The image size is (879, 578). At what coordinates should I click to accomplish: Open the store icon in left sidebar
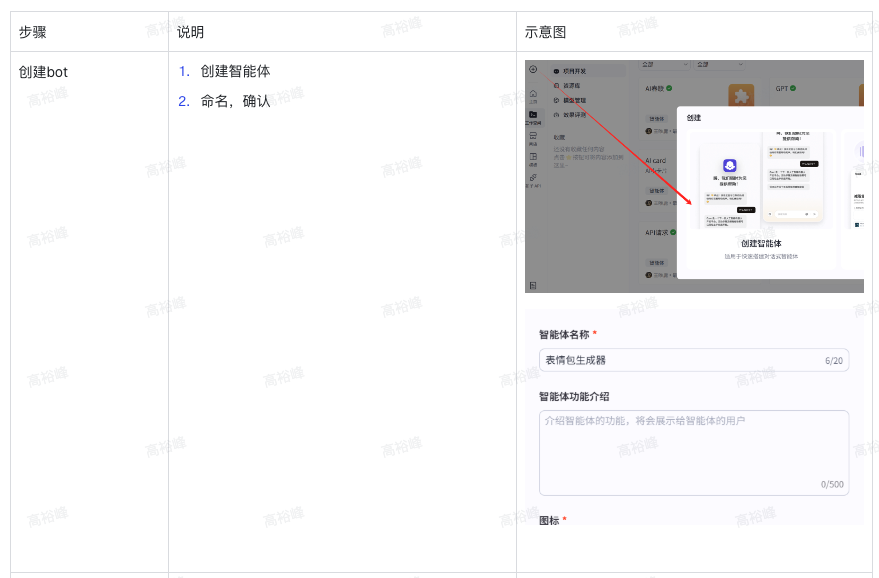533,136
